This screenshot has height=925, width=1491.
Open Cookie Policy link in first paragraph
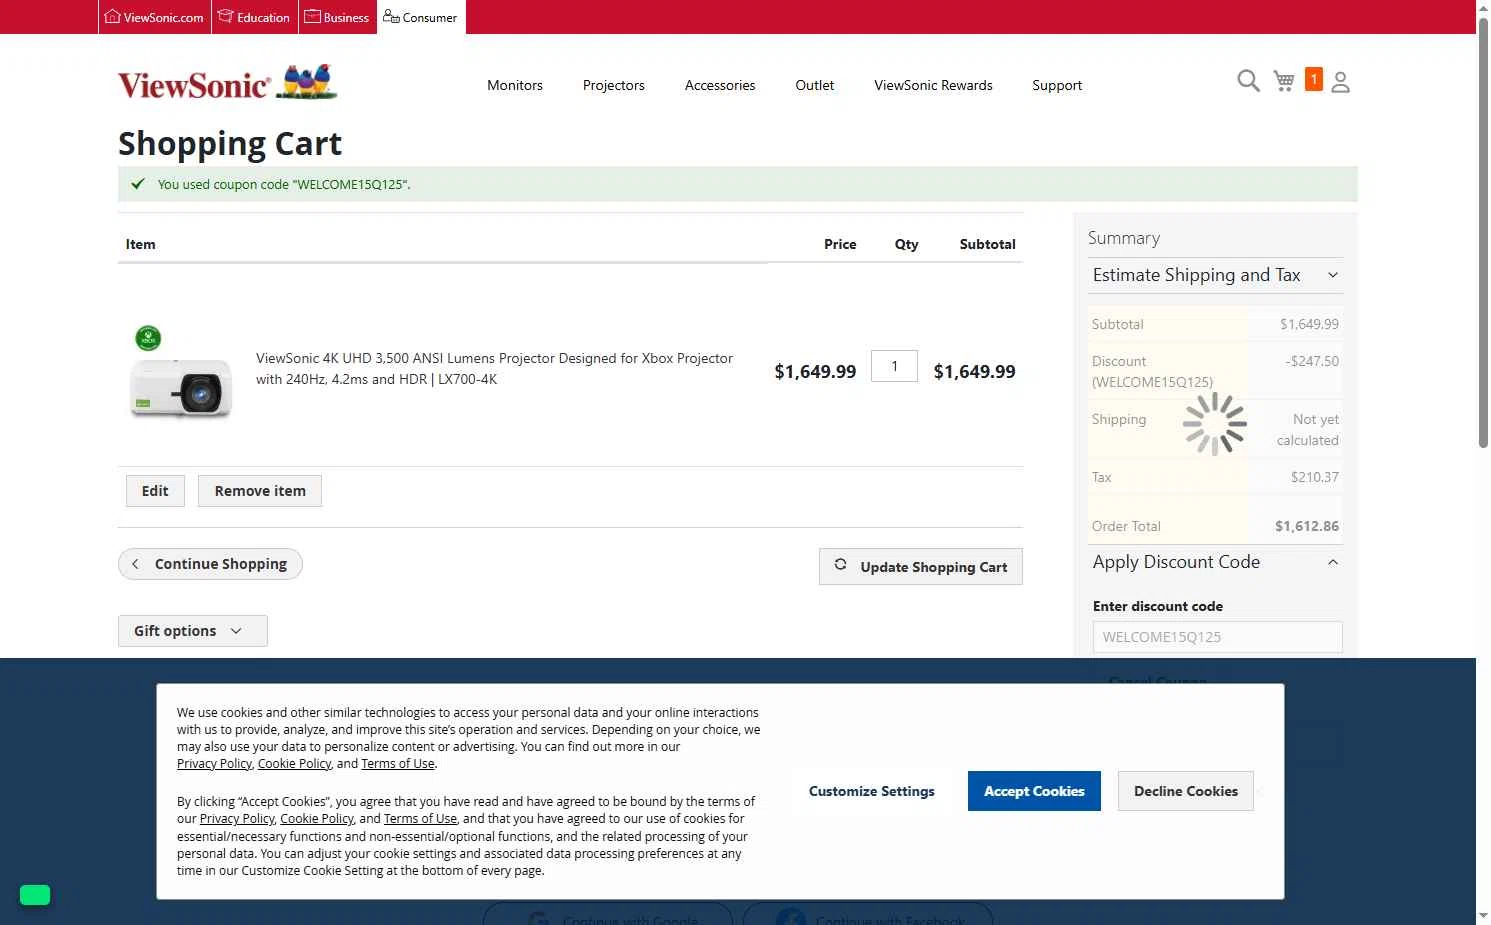tap(294, 764)
